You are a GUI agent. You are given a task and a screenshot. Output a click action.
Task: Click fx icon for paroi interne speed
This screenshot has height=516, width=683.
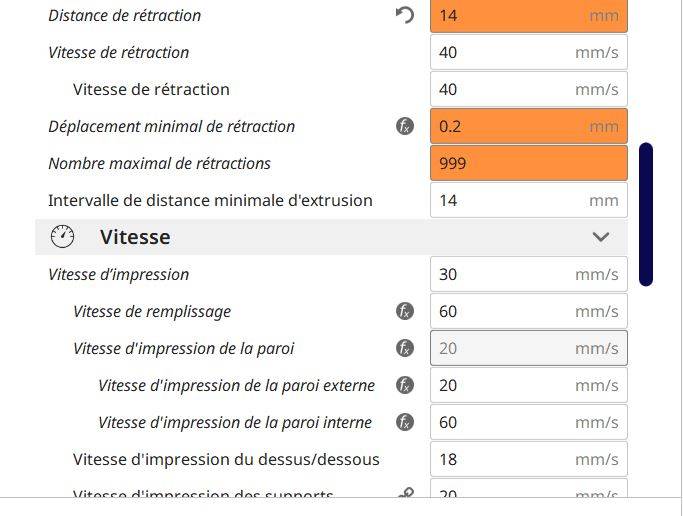(x=405, y=422)
